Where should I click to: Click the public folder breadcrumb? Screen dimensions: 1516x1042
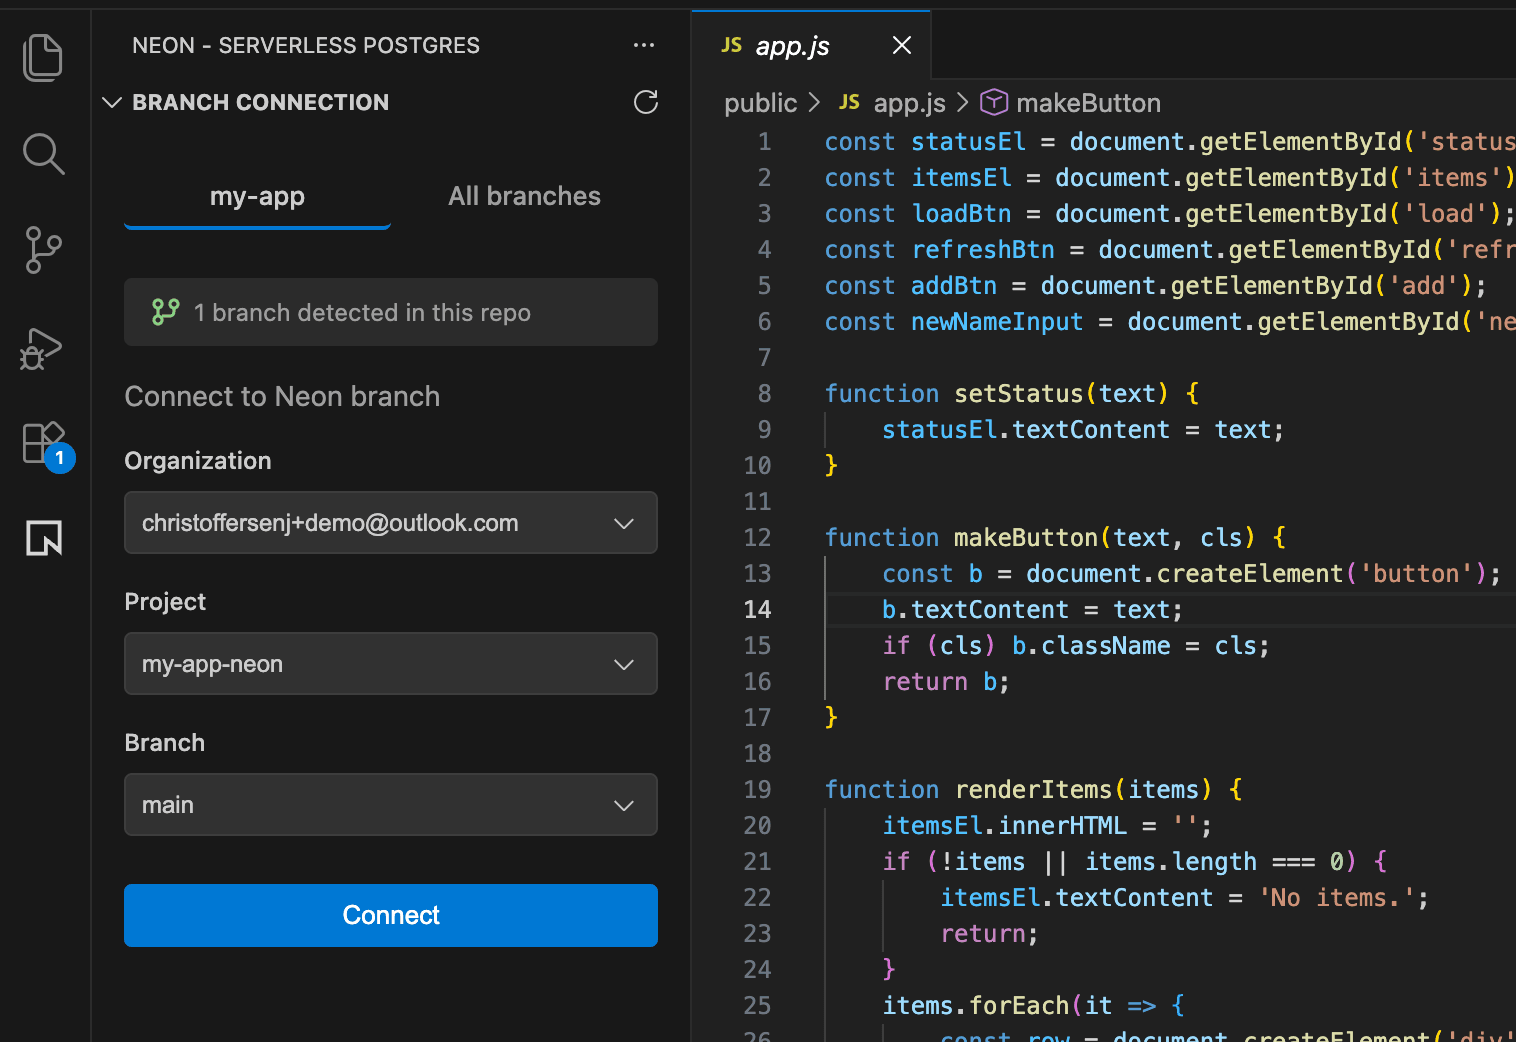tap(760, 103)
